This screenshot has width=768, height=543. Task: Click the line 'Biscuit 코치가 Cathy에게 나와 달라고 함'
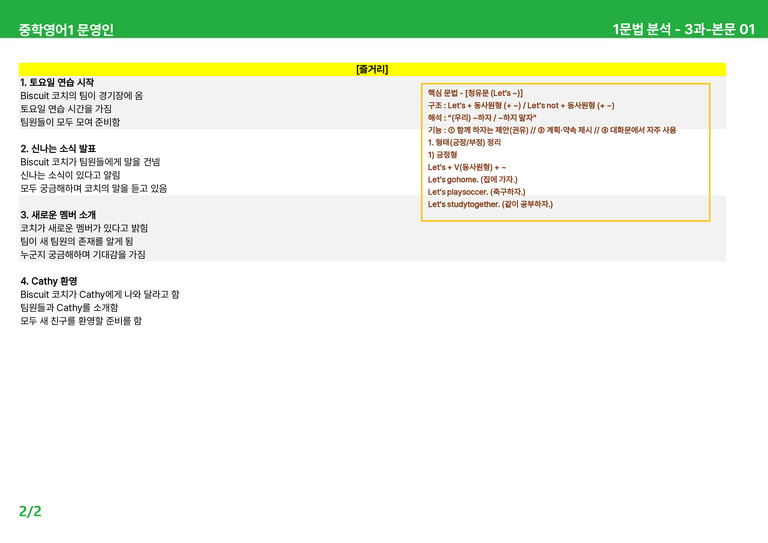[x=99, y=294]
